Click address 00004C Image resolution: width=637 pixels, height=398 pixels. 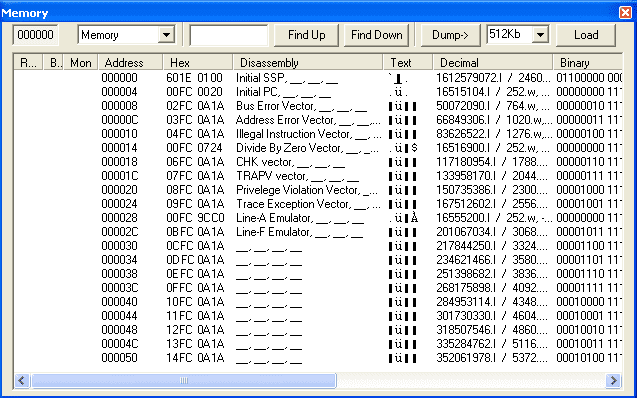(119, 344)
